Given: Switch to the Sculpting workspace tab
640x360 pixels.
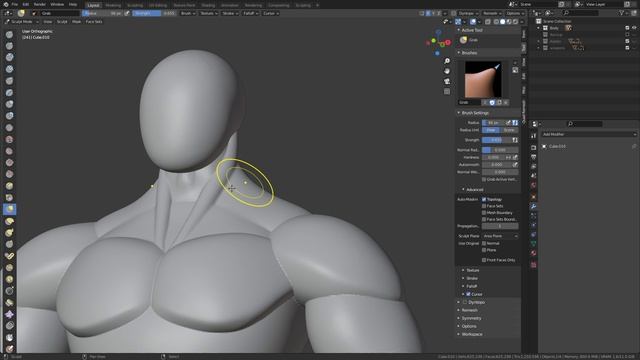Looking at the screenshot, I should (x=135, y=5).
